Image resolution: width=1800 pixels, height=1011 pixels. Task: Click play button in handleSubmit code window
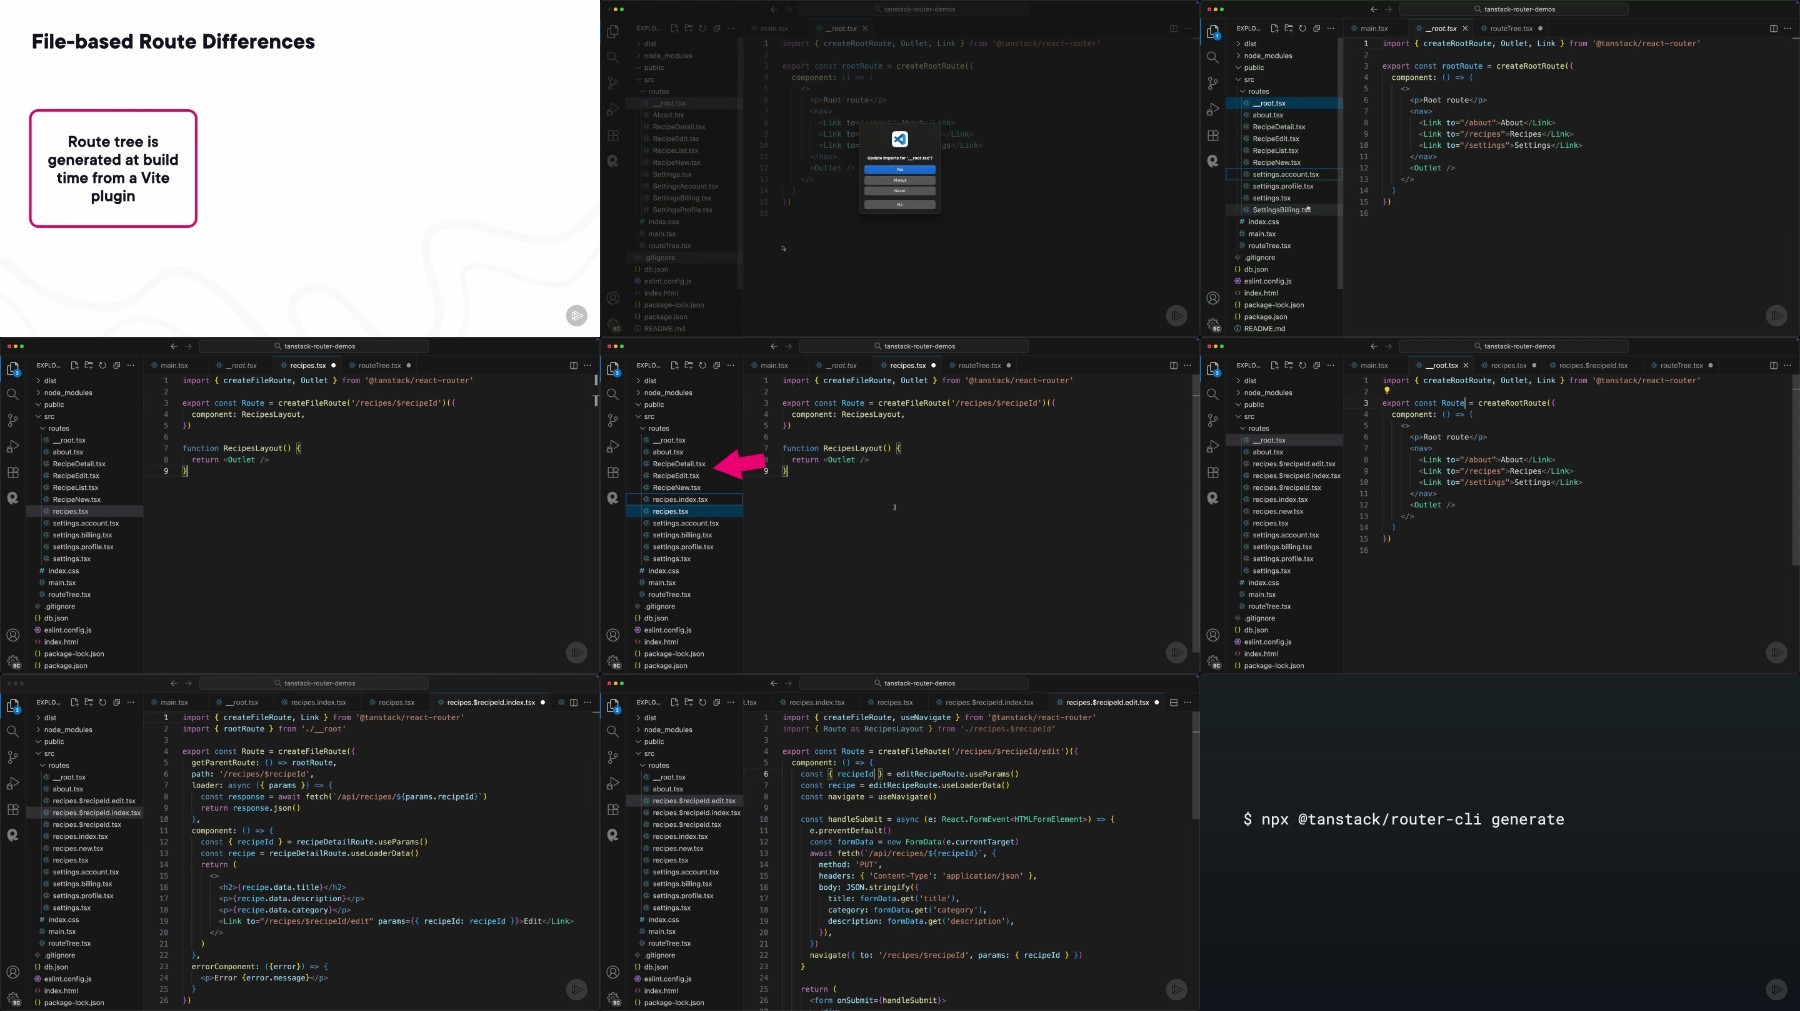[x=1177, y=990]
